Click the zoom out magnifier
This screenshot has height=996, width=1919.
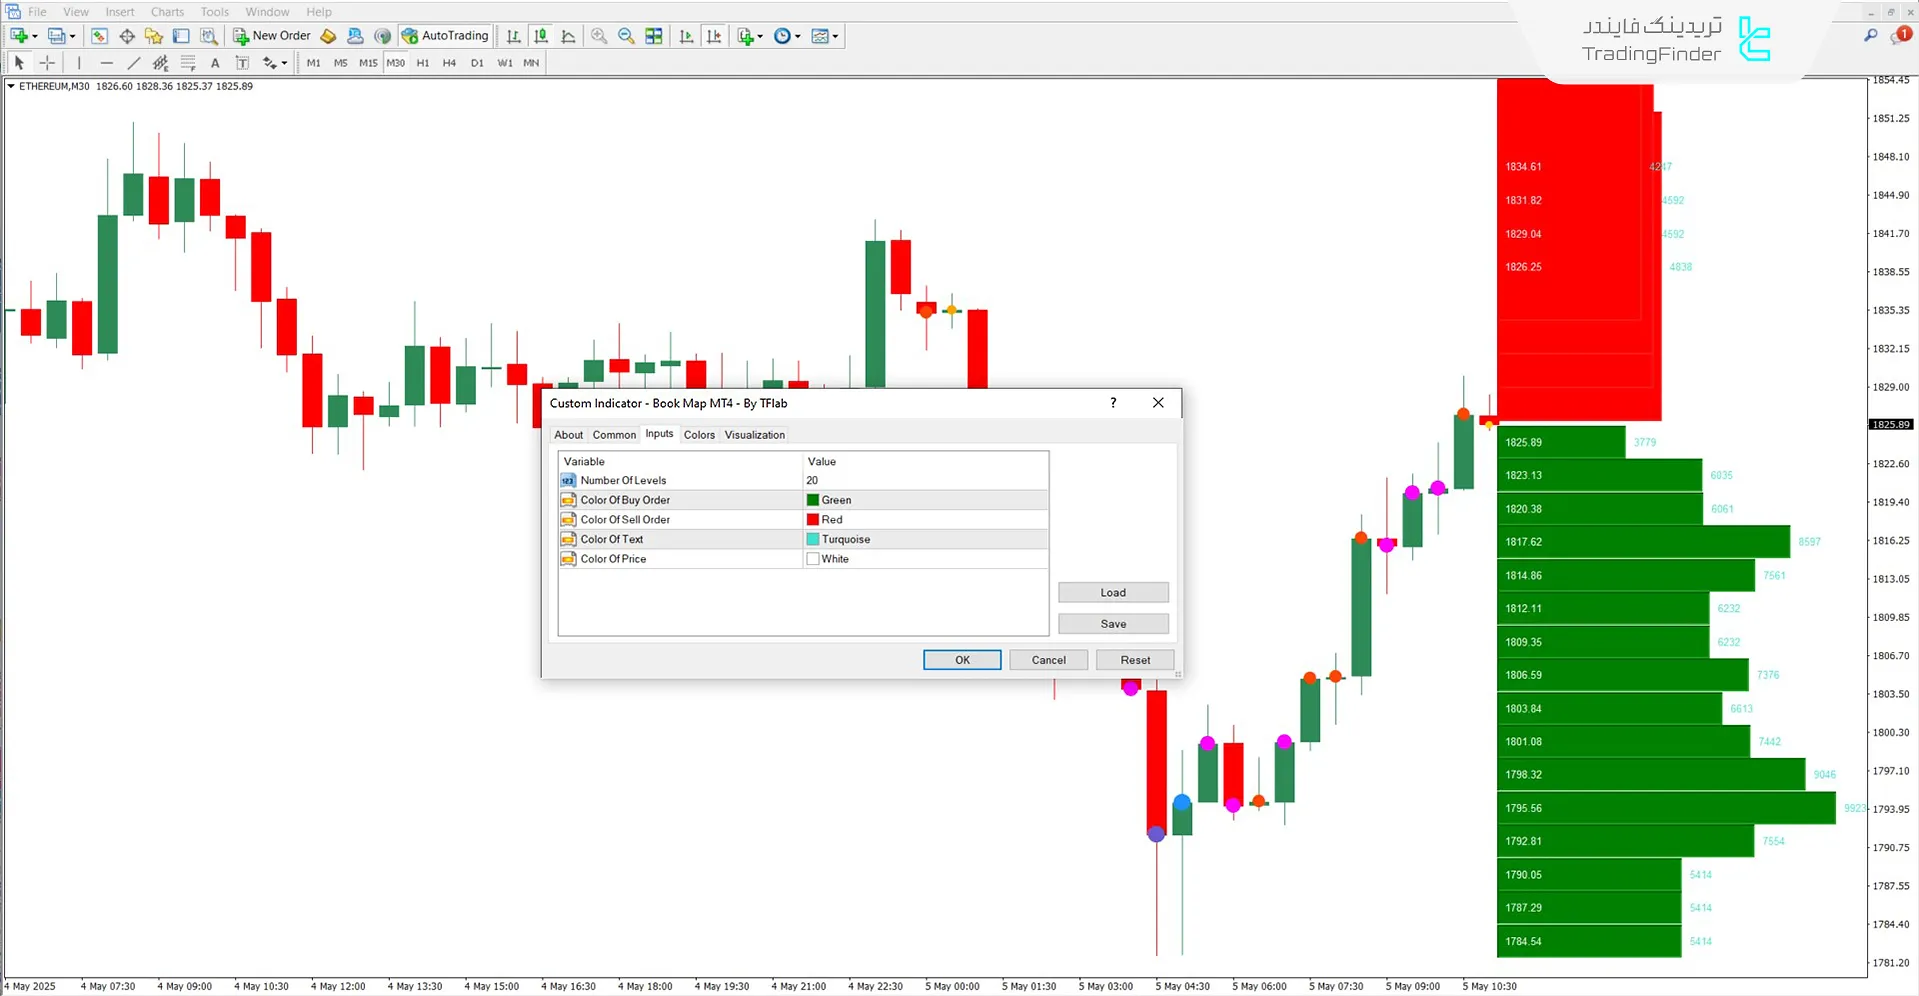[626, 36]
